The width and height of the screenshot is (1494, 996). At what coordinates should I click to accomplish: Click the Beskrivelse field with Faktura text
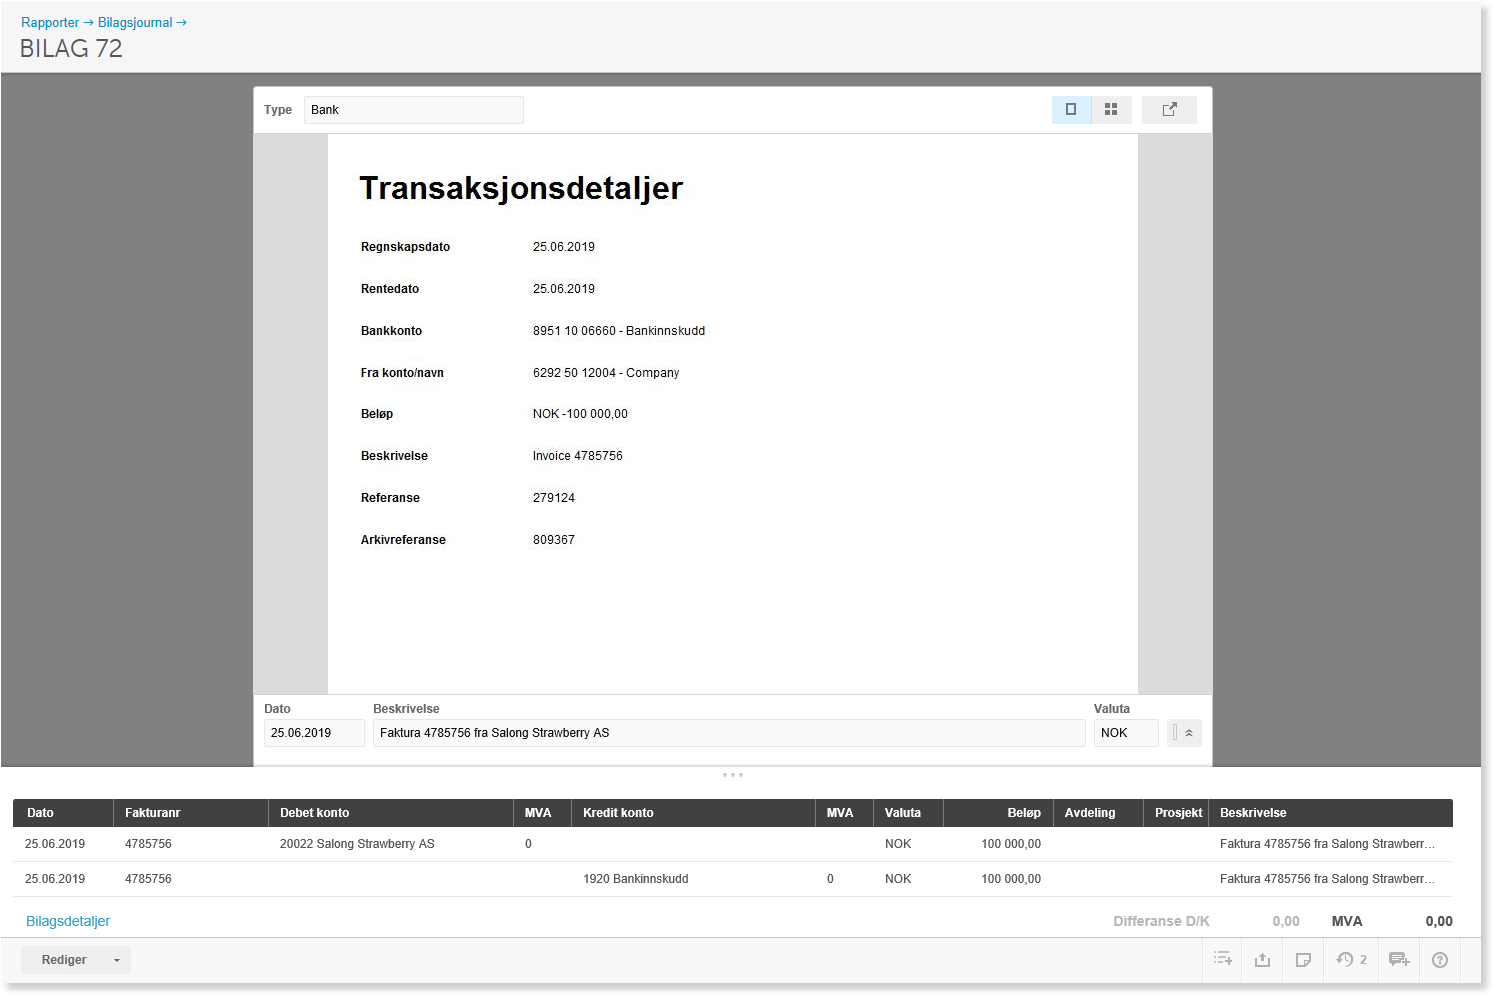coord(729,733)
